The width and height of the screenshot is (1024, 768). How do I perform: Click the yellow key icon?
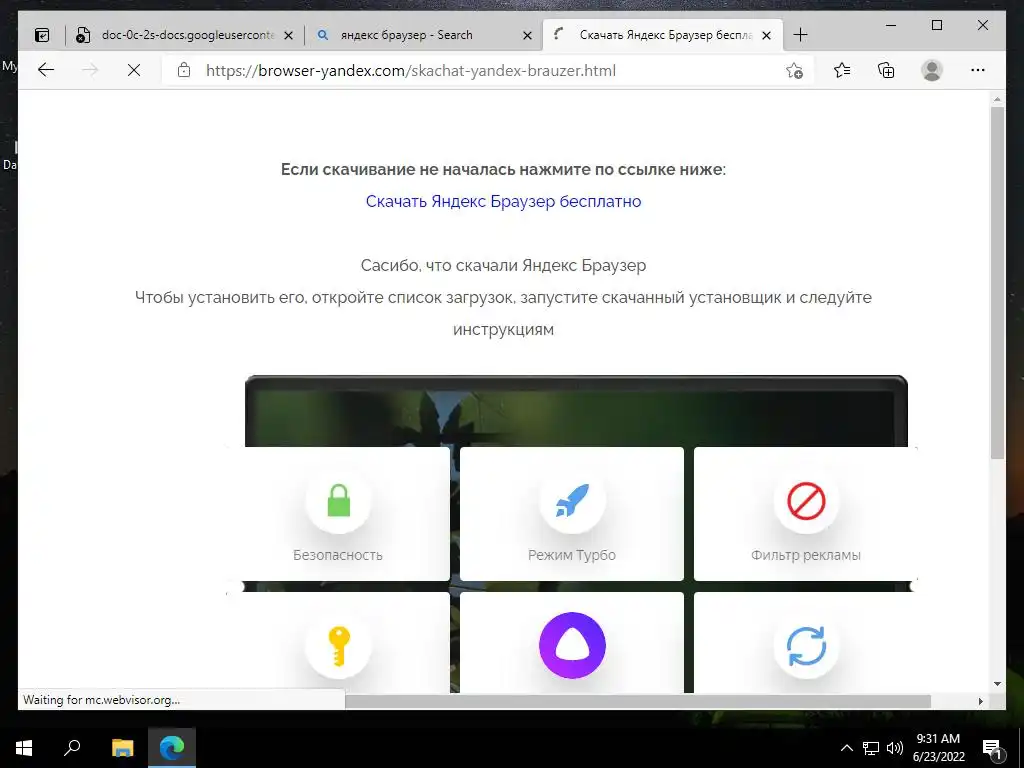point(338,646)
